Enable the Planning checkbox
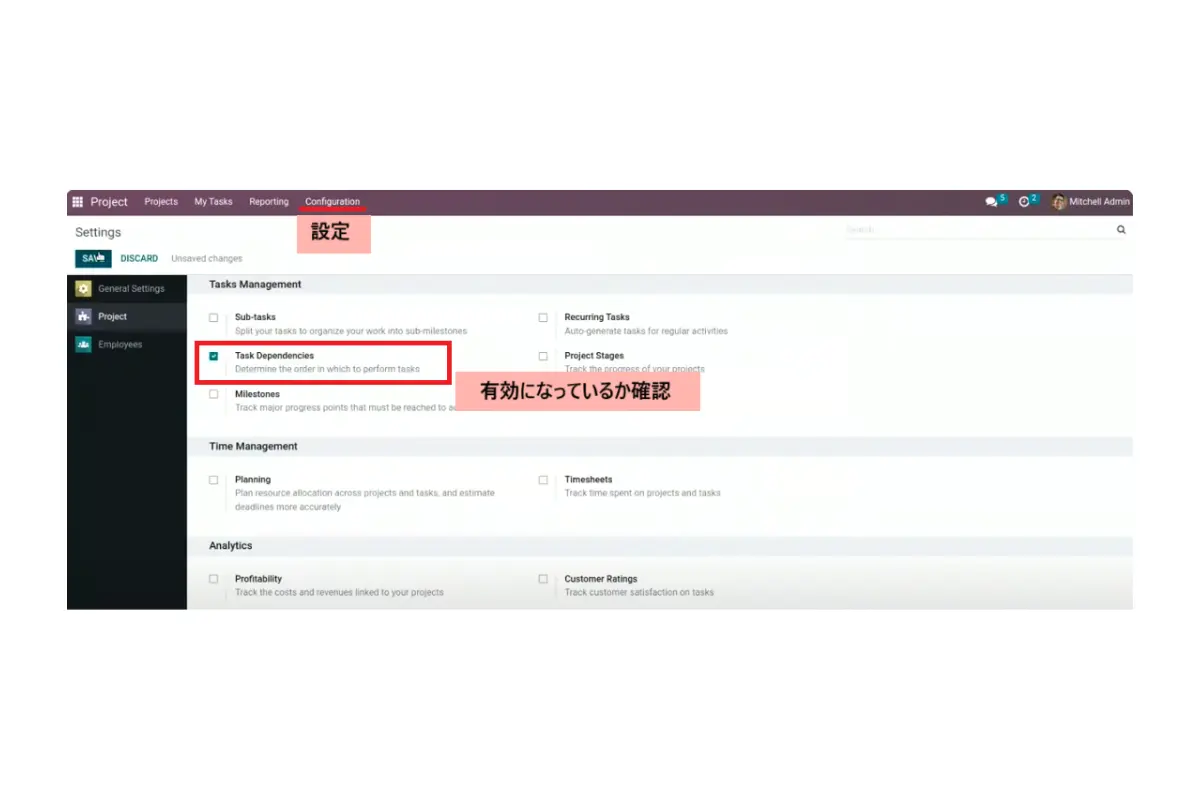This screenshot has height=800, width=1200. coord(213,480)
